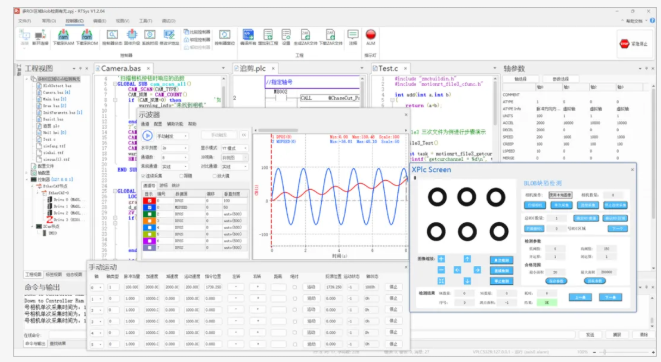The height and width of the screenshot is (362, 661).
Task: Toggle the orange channel 3 display checkbox
Action: pos(149,221)
